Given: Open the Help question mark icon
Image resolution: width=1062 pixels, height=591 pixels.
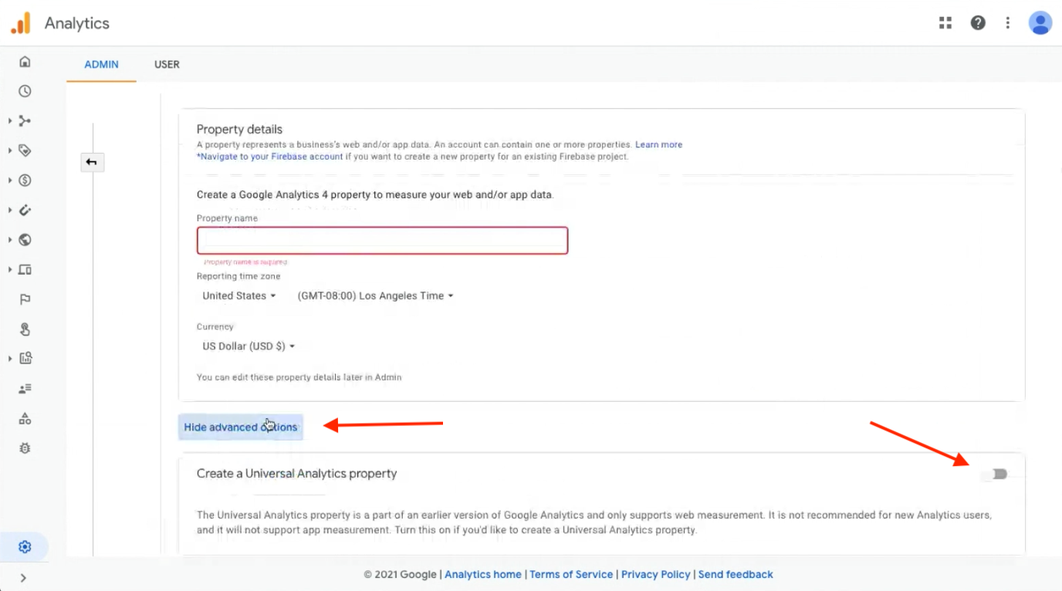Looking at the screenshot, I should click(x=977, y=23).
